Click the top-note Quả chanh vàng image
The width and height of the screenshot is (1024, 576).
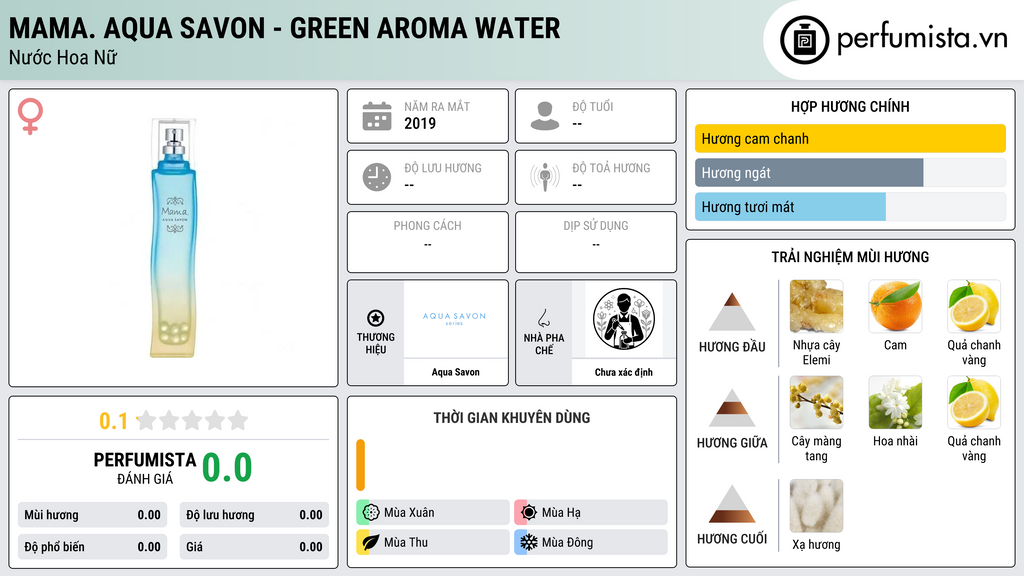(974, 306)
